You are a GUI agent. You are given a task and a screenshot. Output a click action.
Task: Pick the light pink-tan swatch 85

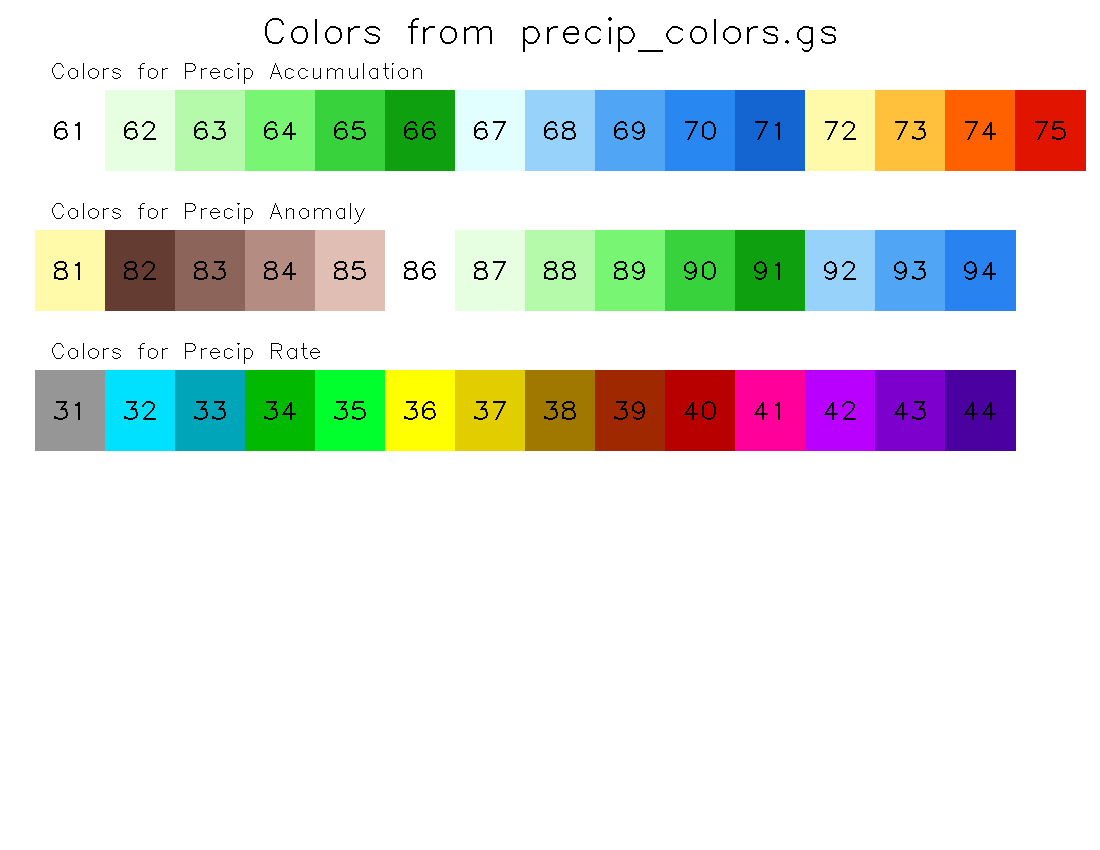pyautogui.click(x=350, y=271)
